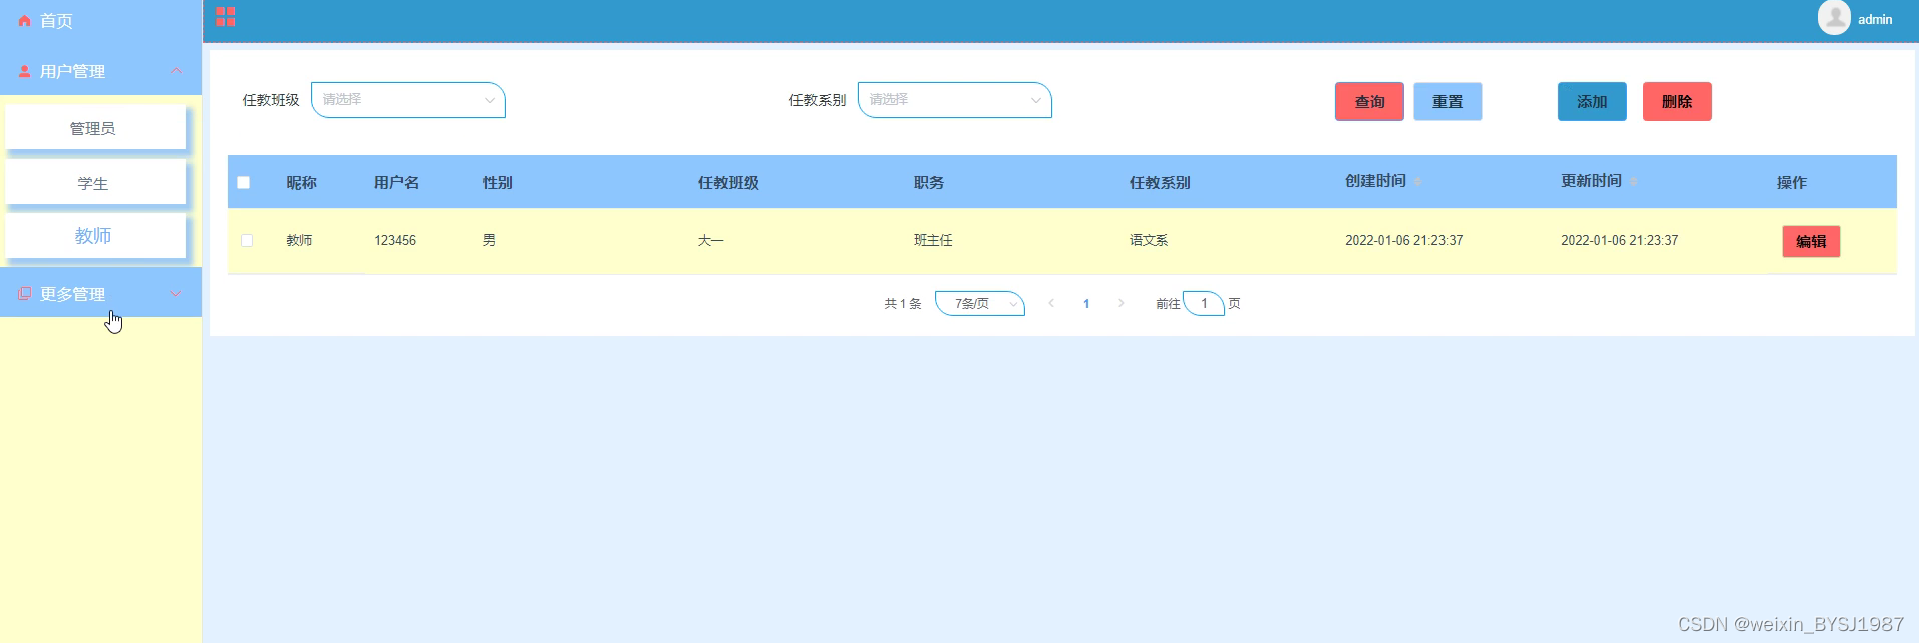Click the 查询 button

point(1369,101)
